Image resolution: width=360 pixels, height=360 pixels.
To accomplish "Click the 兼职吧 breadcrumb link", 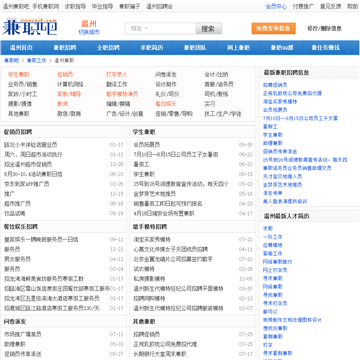I will [x=12, y=61].
